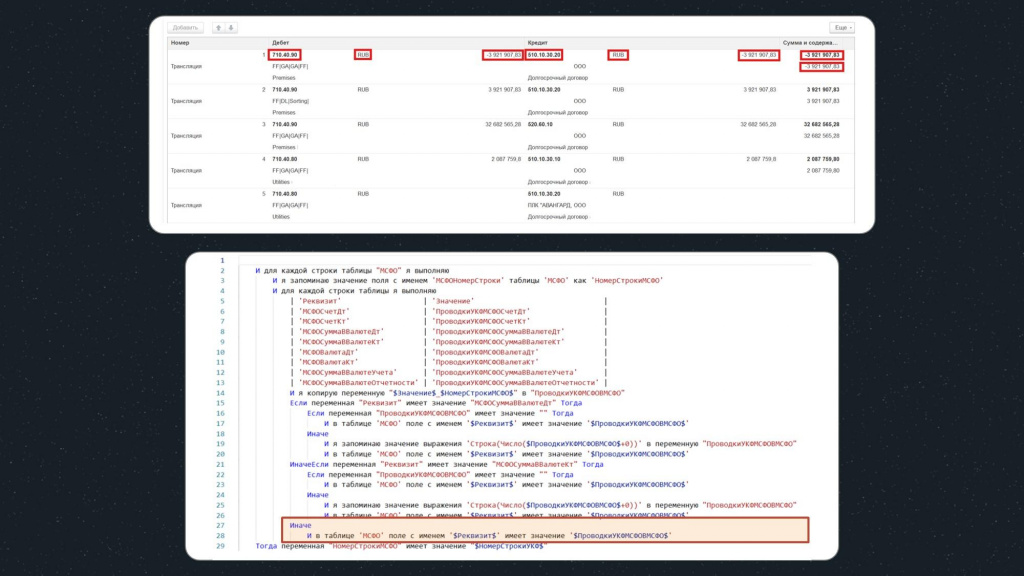Image resolution: width=1024 pixels, height=576 pixels.
Task: Select credit account 510.10.30.10 in row 4
Action: 544,159
